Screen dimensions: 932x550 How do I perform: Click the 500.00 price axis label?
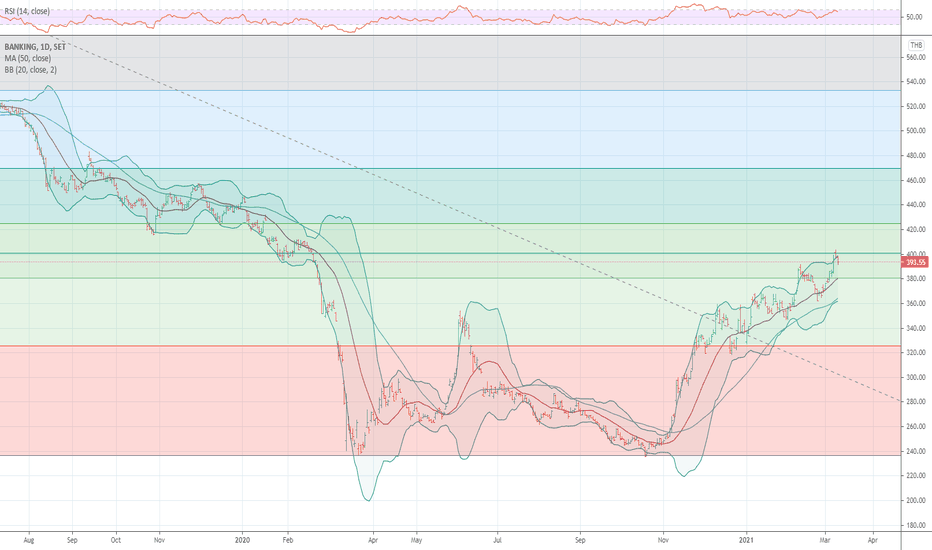click(x=916, y=131)
